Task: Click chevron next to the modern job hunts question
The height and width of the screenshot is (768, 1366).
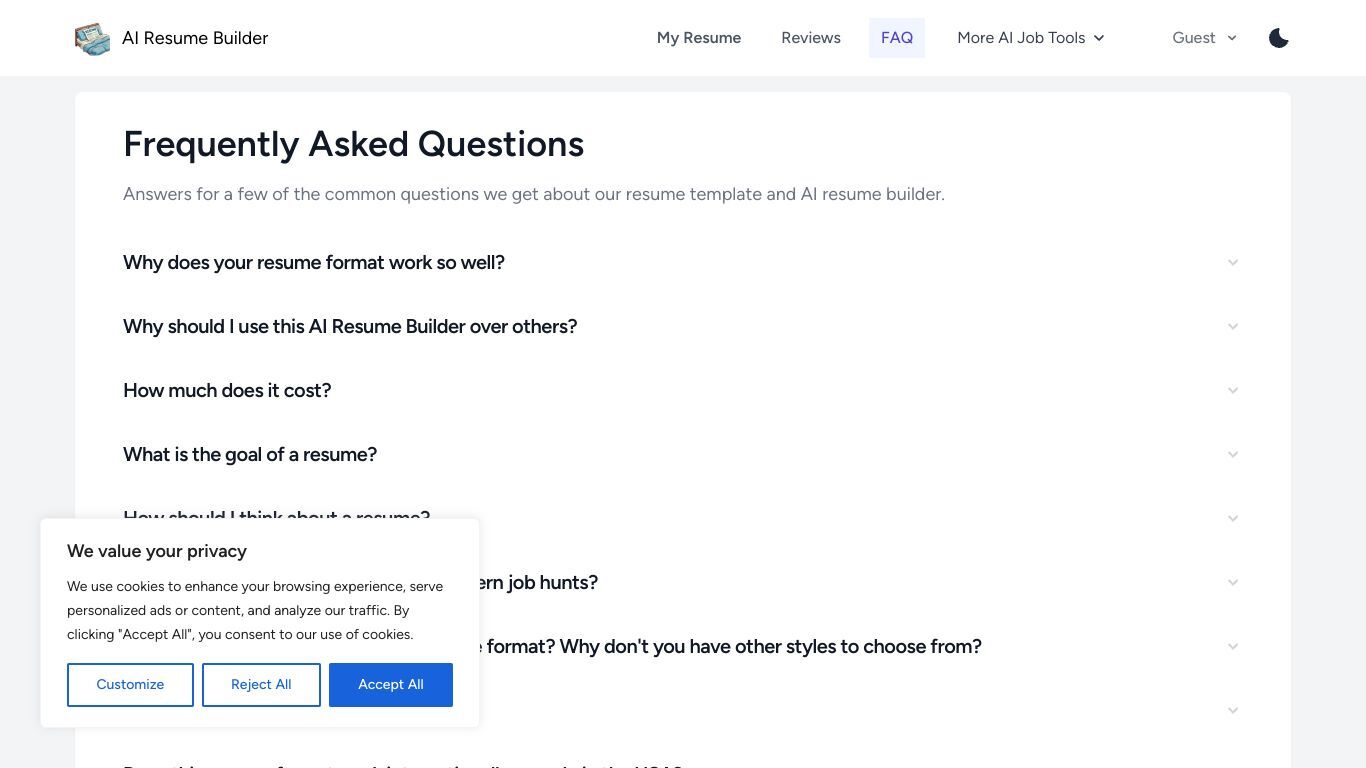Action: pyautogui.click(x=1233, y=582)
